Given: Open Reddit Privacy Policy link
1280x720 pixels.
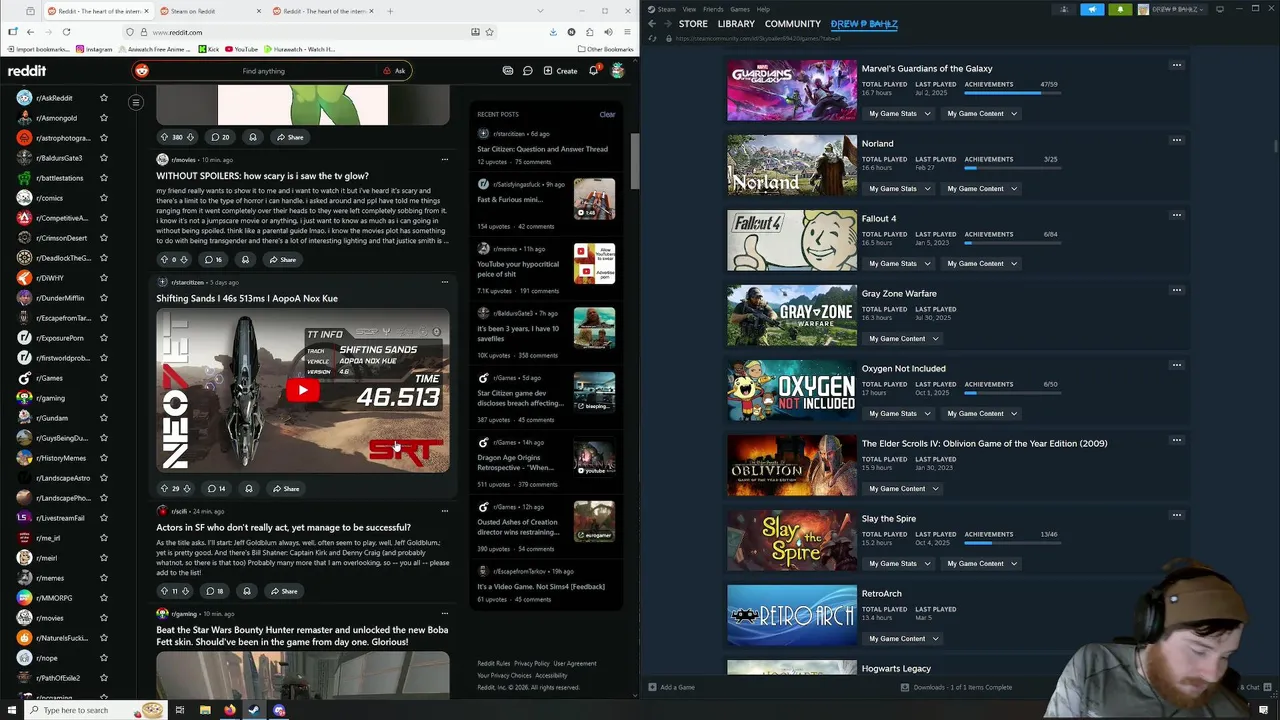Looking at the screenshot, I should [x=532, y=663].
